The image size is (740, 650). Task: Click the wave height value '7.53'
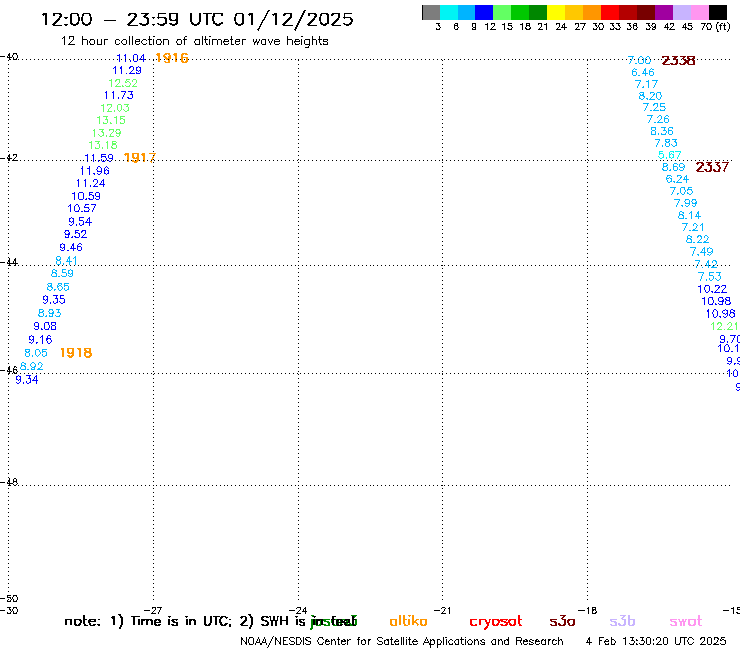coord(710,277)
